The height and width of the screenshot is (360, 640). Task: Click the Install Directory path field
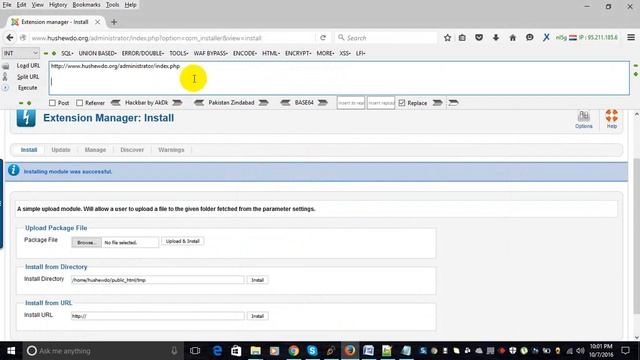[x=158, y=280]
